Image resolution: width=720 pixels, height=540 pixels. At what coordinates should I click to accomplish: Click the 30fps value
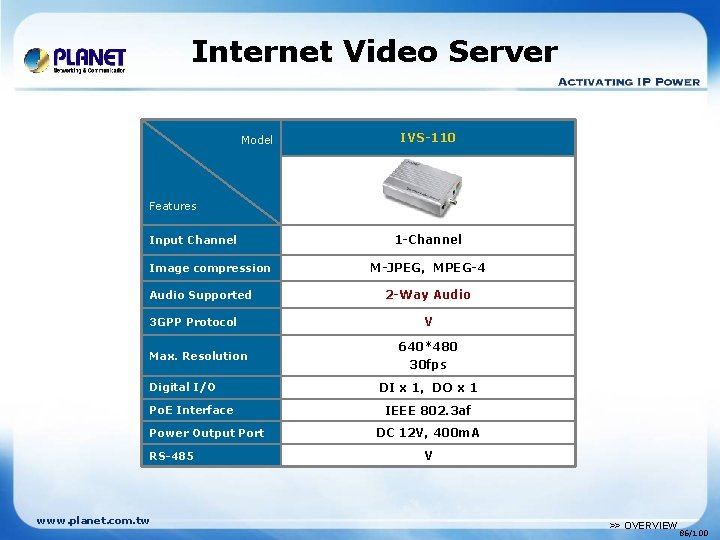click(x=428, y=365)
